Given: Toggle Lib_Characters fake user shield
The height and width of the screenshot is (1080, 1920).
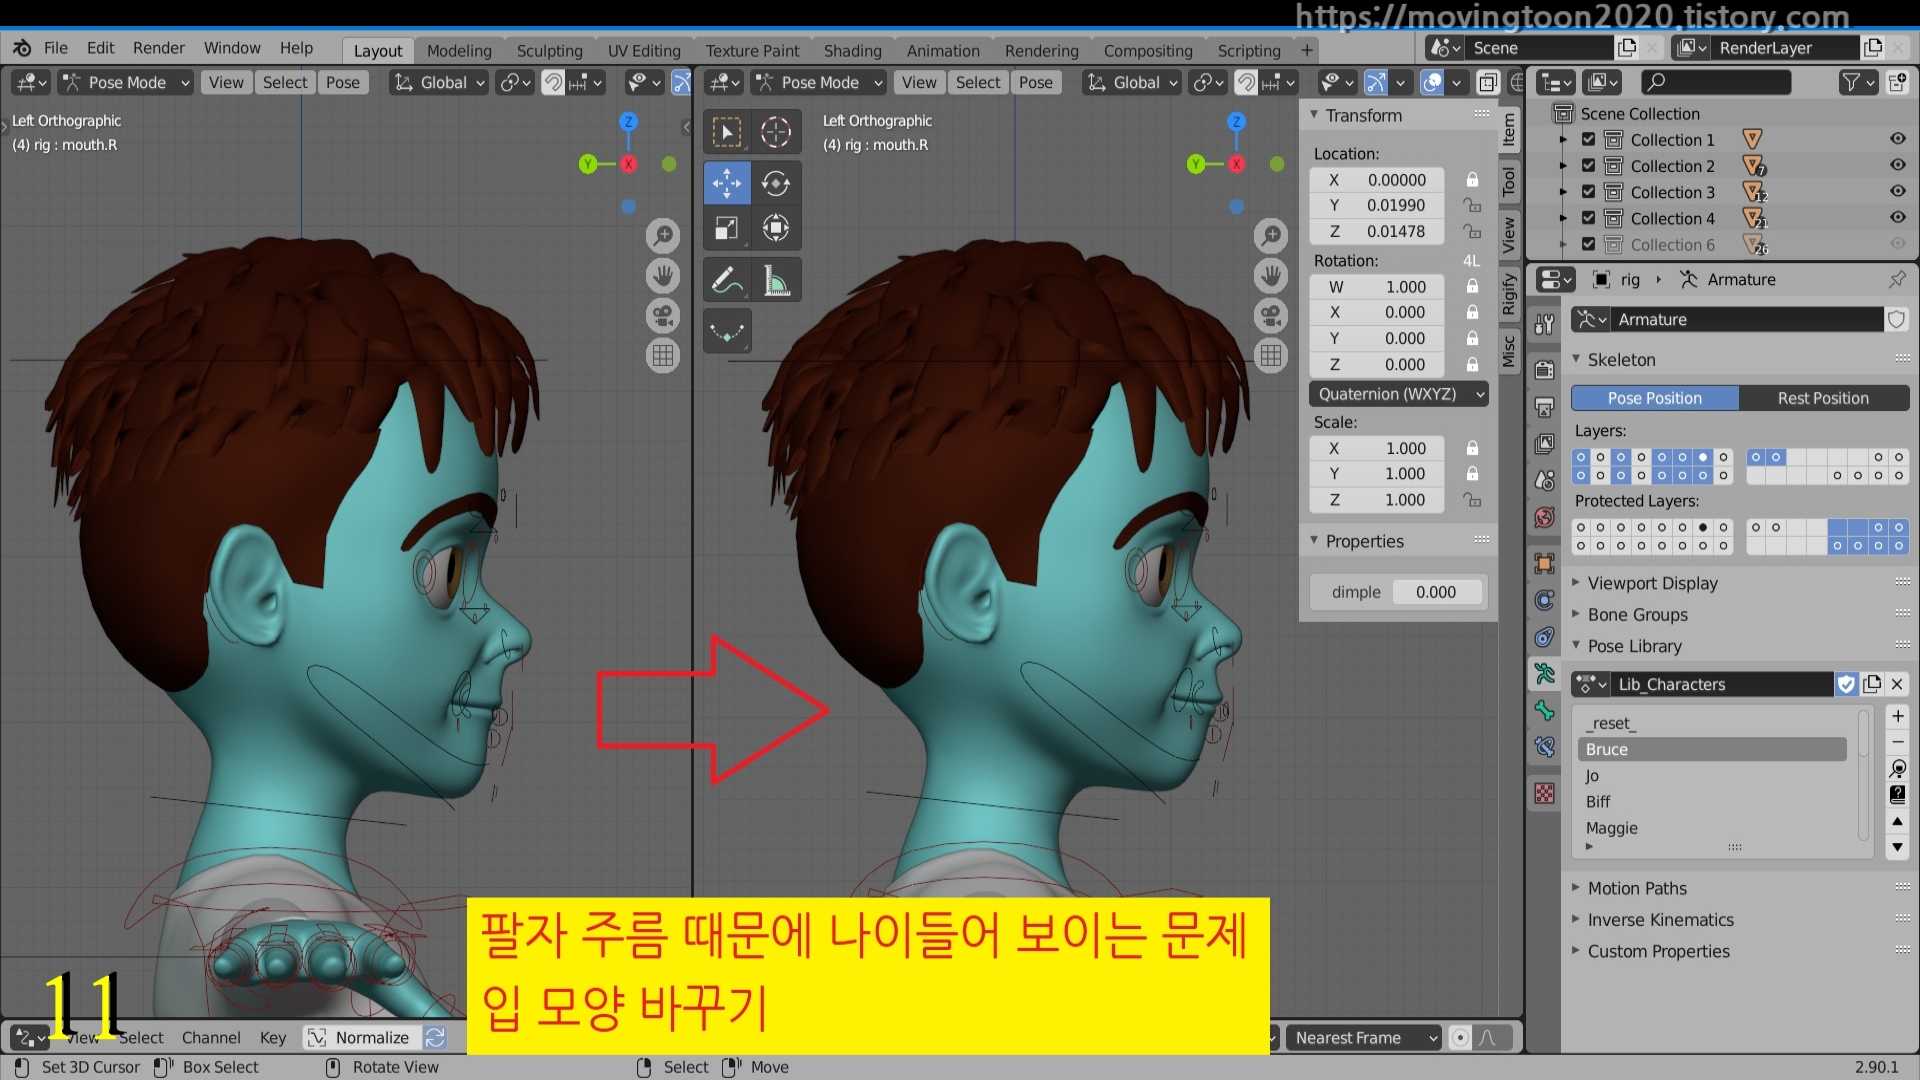Looking at the screenshot, I should pyautogui.click(x=1846, y=684).
